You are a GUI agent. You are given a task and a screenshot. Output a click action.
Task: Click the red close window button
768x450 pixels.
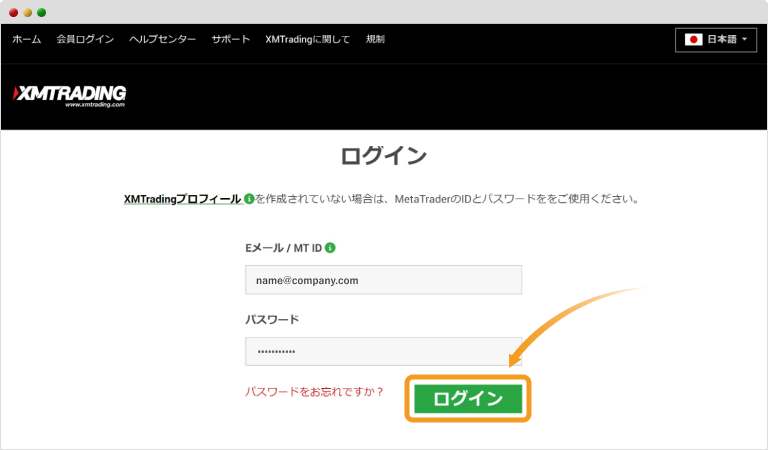(x=14, y=12)
